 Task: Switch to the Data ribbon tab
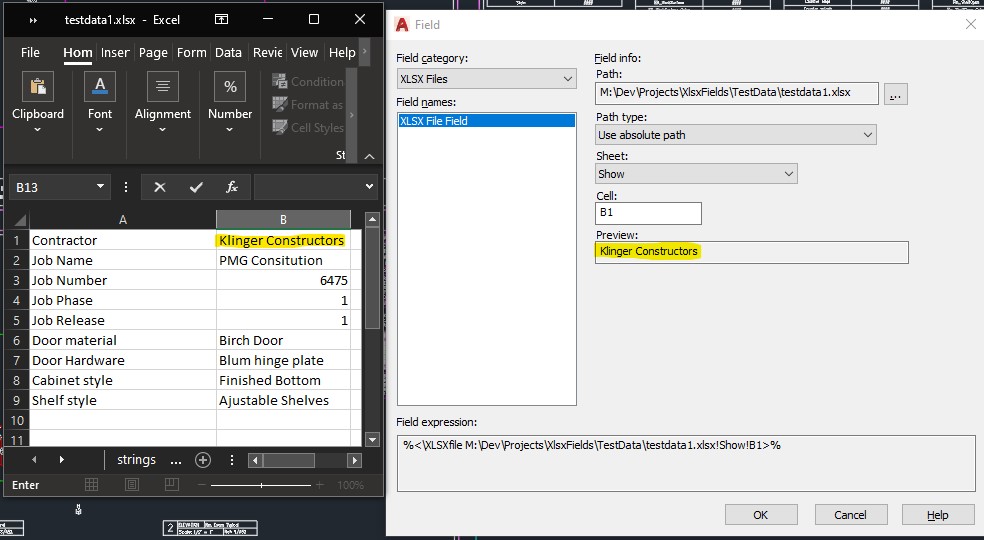click(228, 53)
